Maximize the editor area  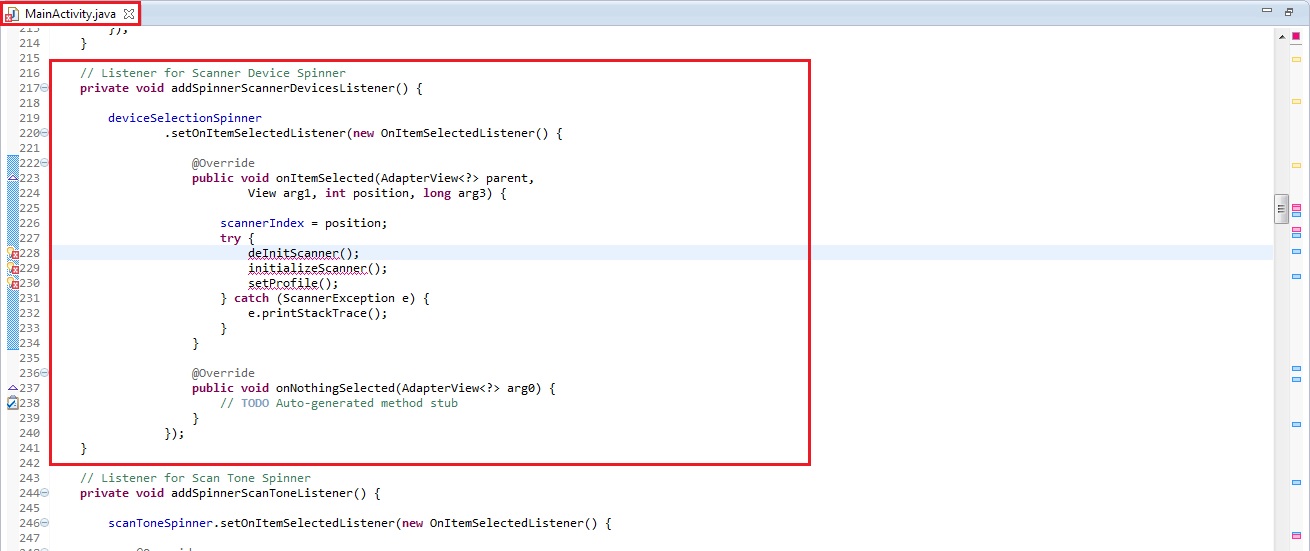click(x=1289, y=11)
